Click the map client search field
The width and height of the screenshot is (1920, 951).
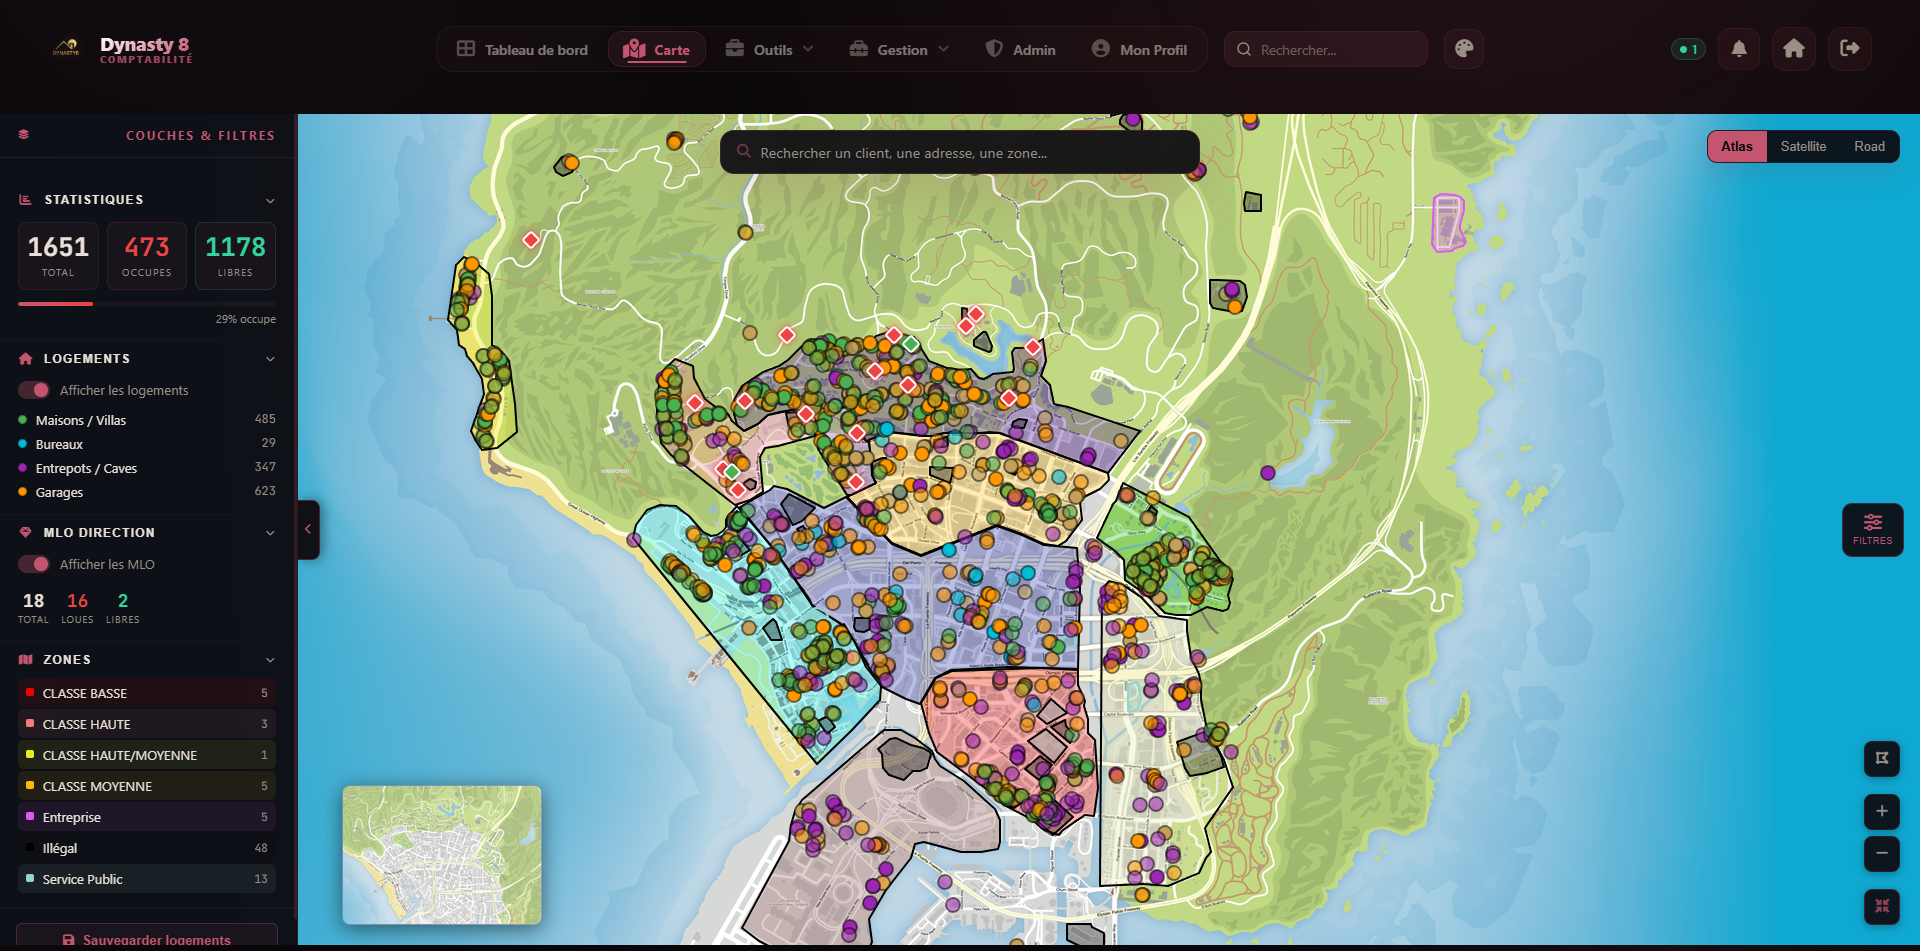click(960, 153)
